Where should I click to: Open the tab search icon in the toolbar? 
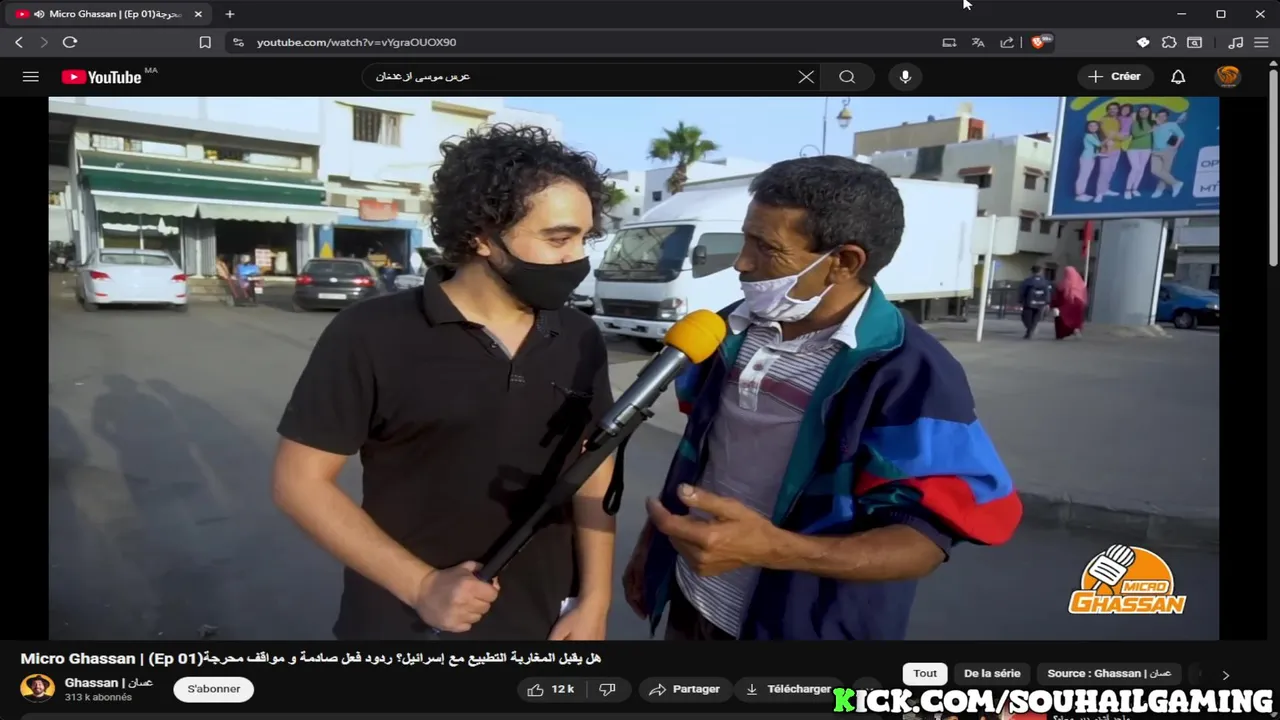[1194, 42]
